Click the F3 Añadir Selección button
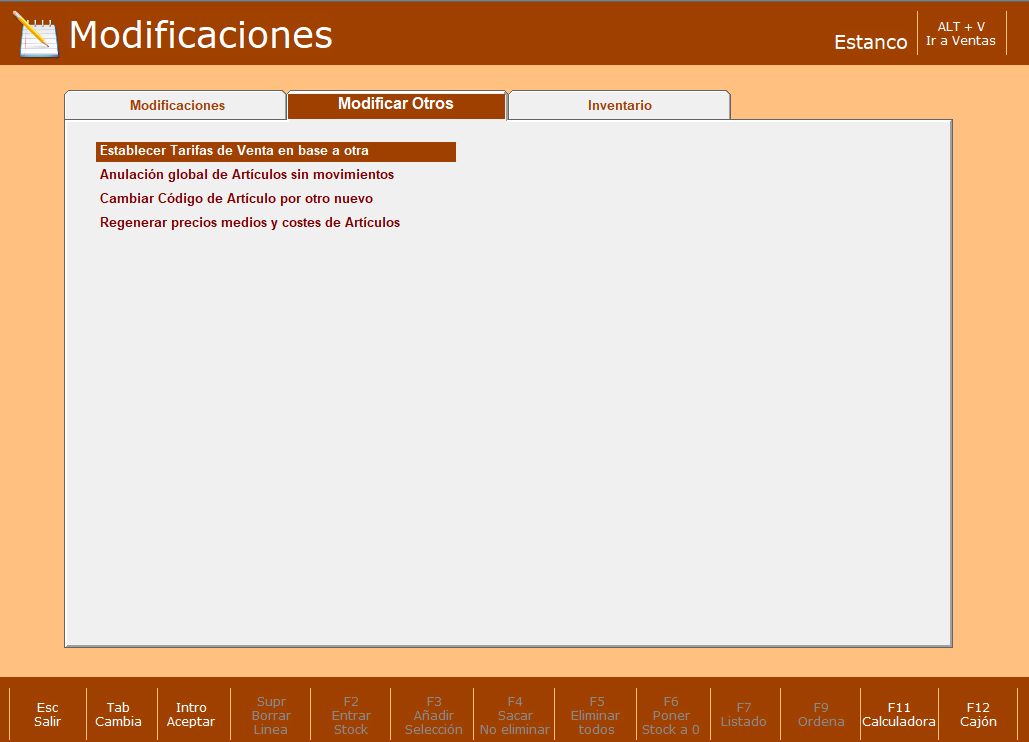 click(x=433, y=715)
